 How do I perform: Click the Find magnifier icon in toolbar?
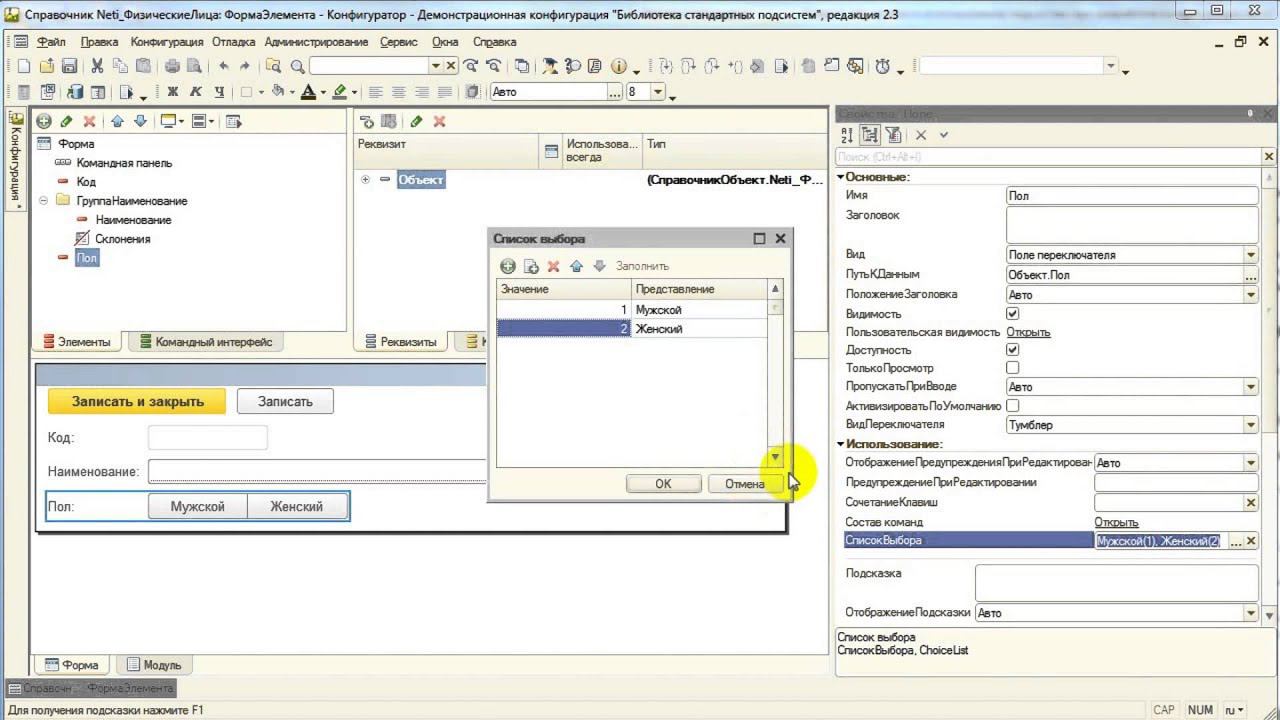click(297, 66)
